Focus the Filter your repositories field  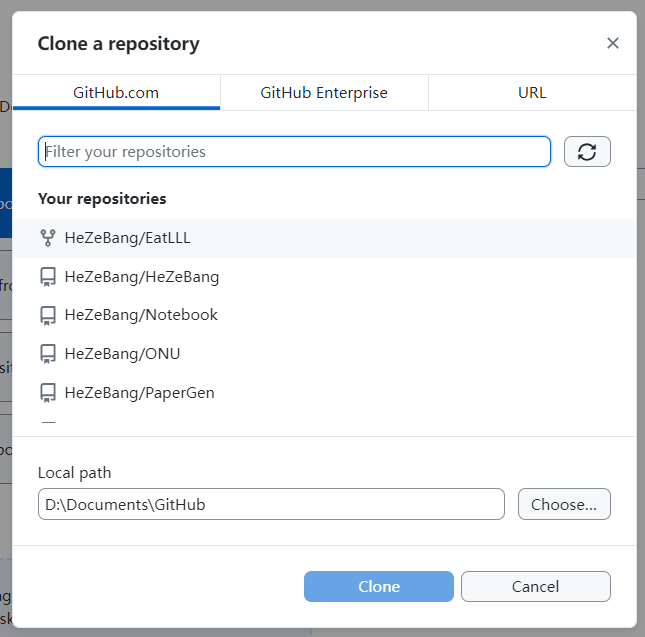click(x=294, y=152)
